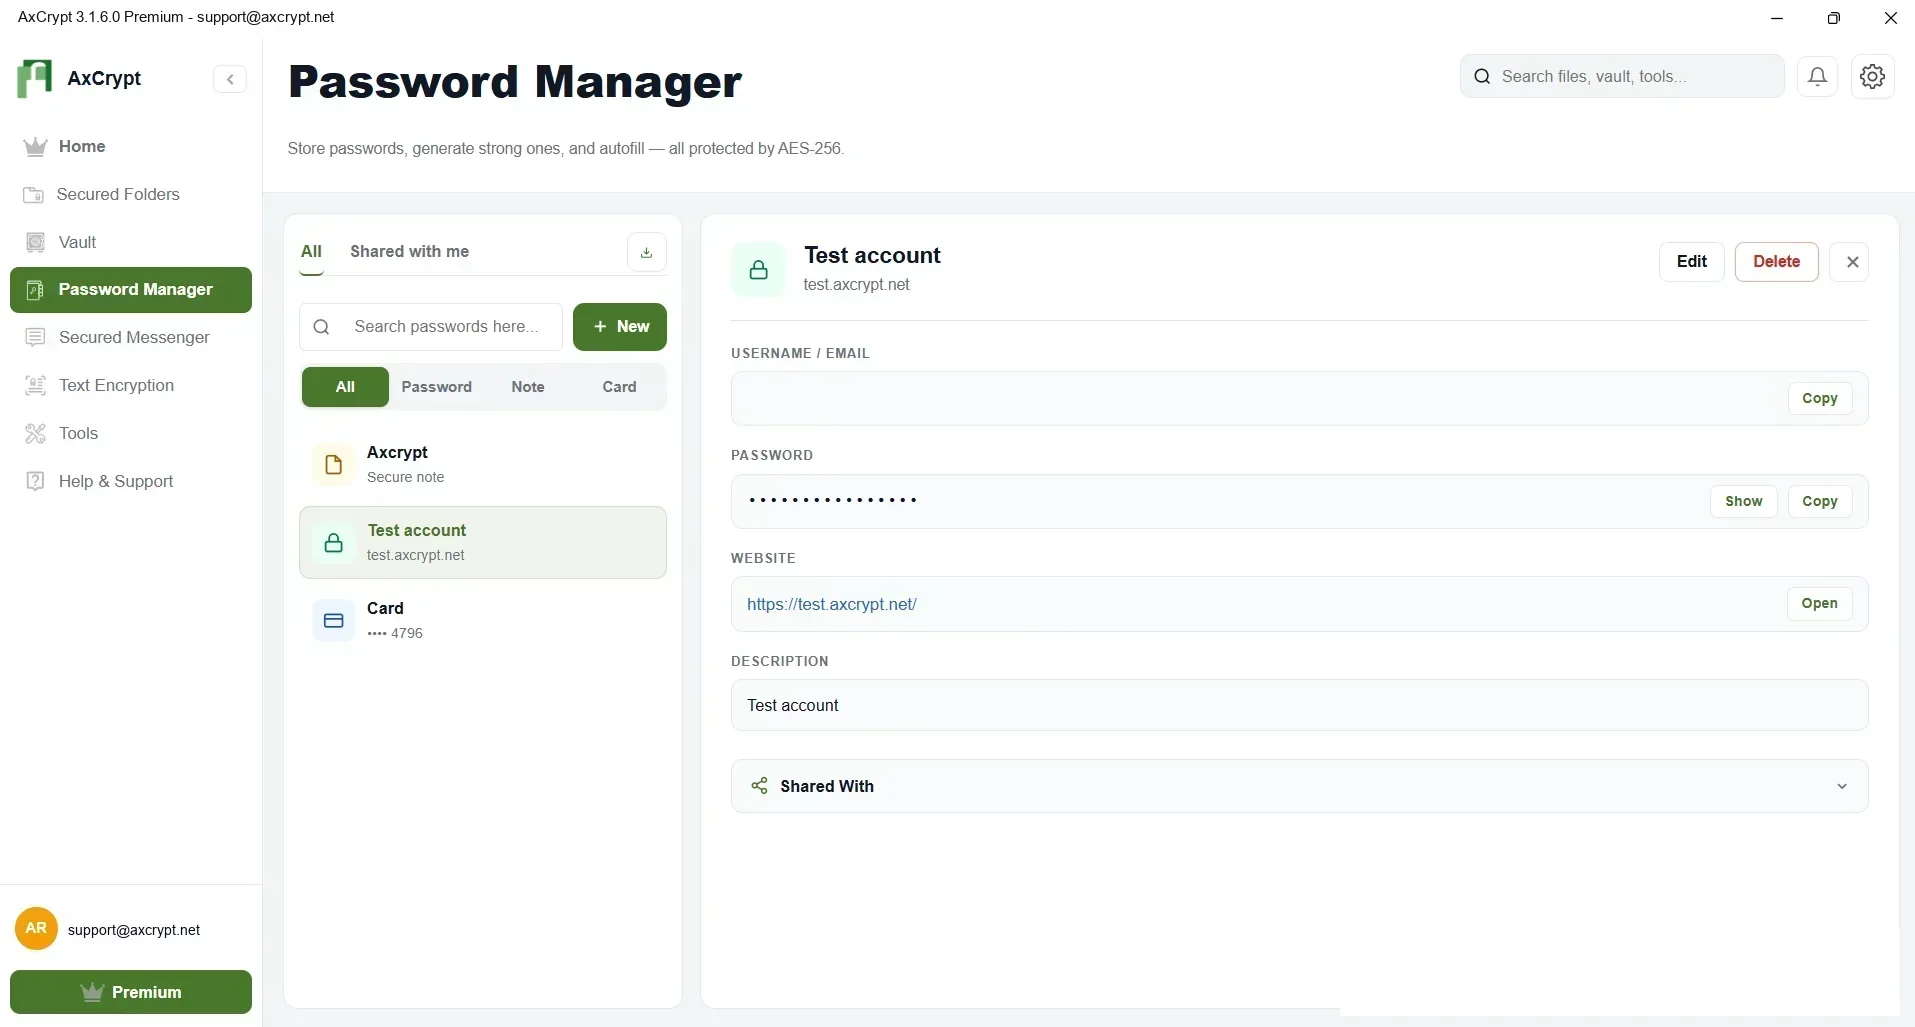Image resolution: width=1915 pixels, height=1027 pixels.
Task: Open the website with Open button
Action: coord(1819,603)
